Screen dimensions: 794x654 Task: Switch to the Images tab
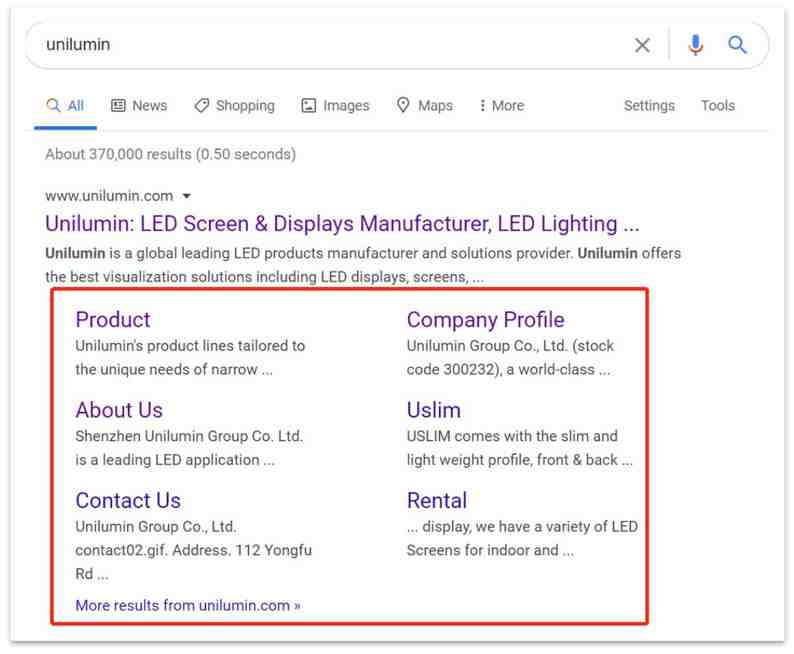click(335, 106)
